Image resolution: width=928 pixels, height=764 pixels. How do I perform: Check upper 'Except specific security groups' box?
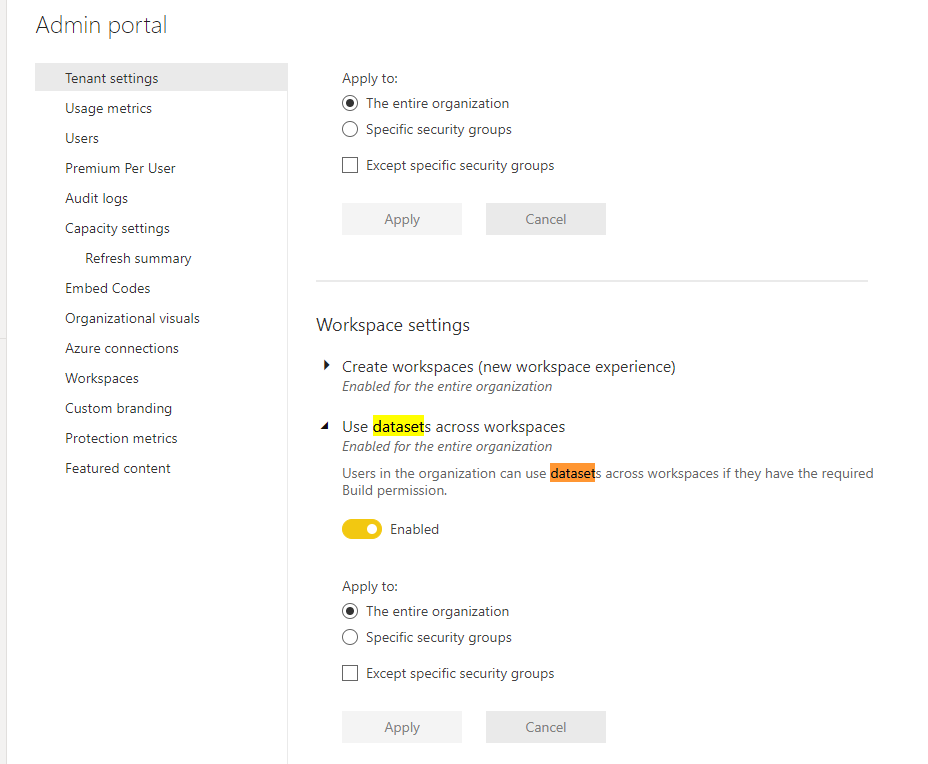click(350, 165)
